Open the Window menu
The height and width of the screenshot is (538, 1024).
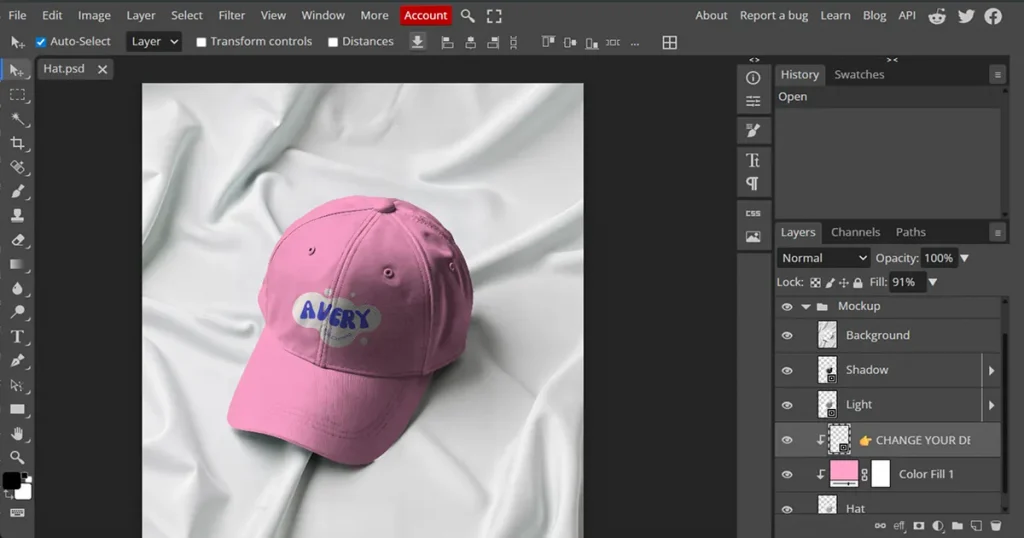click(x=323, y=15)
